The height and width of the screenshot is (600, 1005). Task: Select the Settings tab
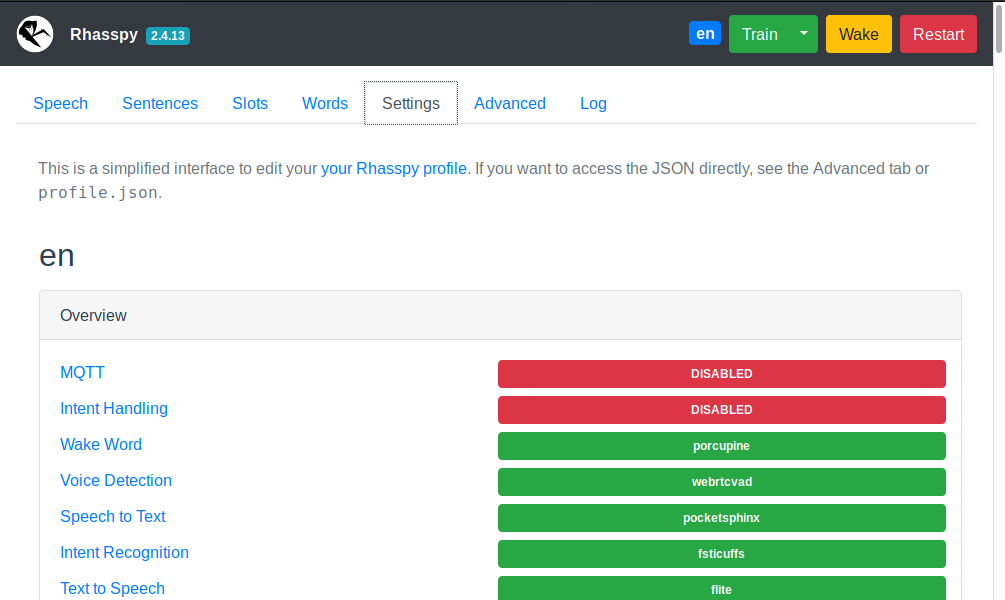coord(411,103)
